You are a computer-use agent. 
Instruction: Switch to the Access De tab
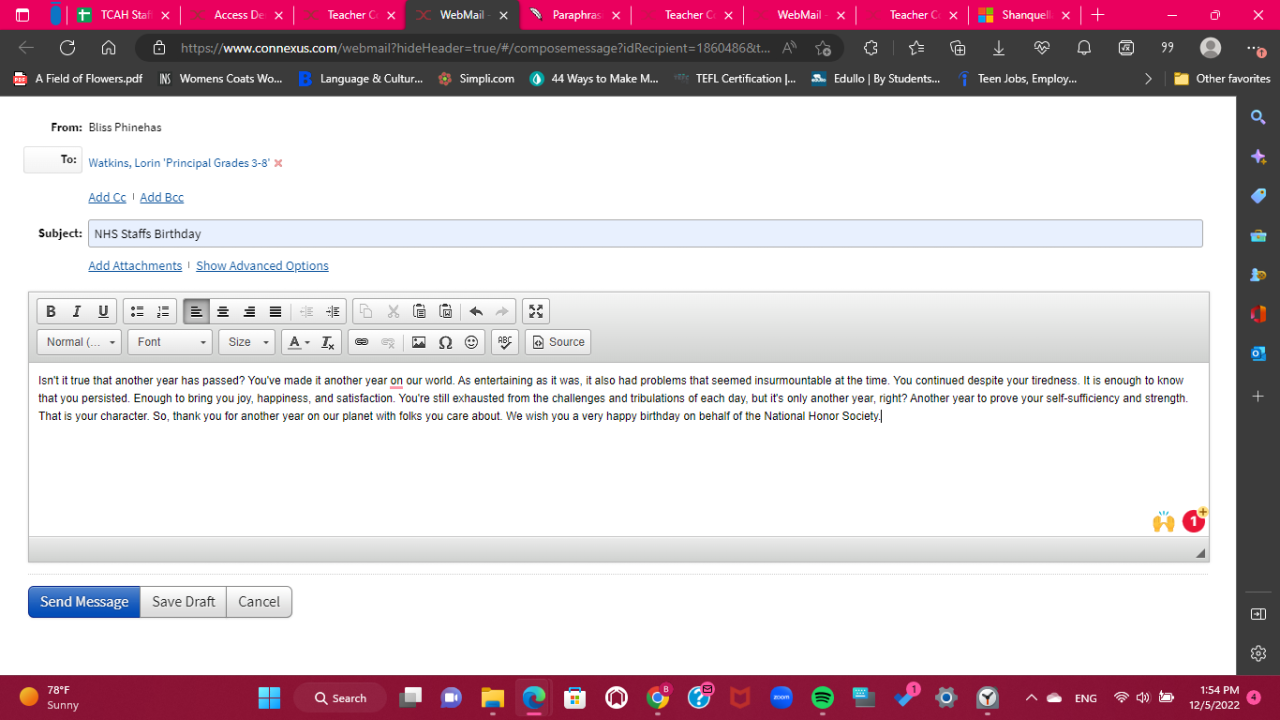(238, 15)
